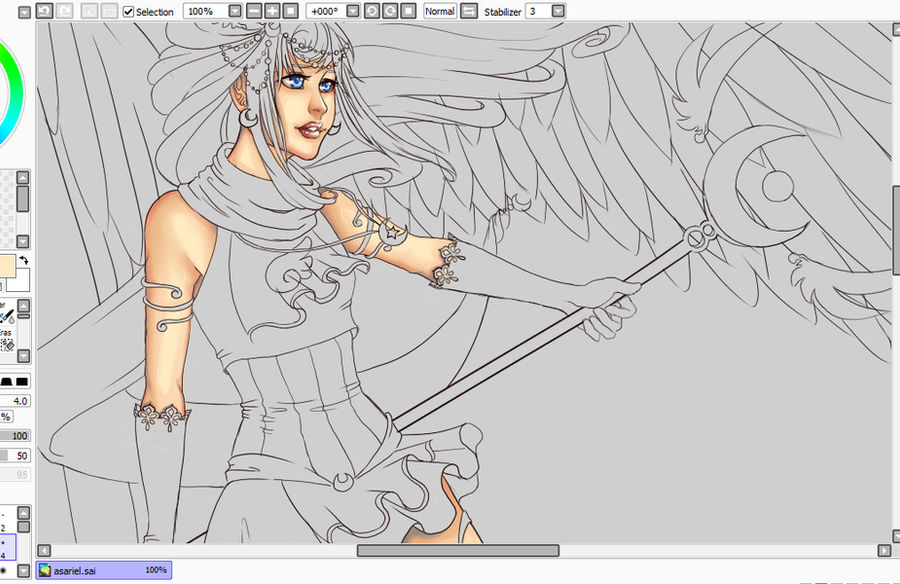Click the Redo icon on the toolbar
Image resolution: width=900 pixels, height=584 pixels.
(x=65, y=10)
